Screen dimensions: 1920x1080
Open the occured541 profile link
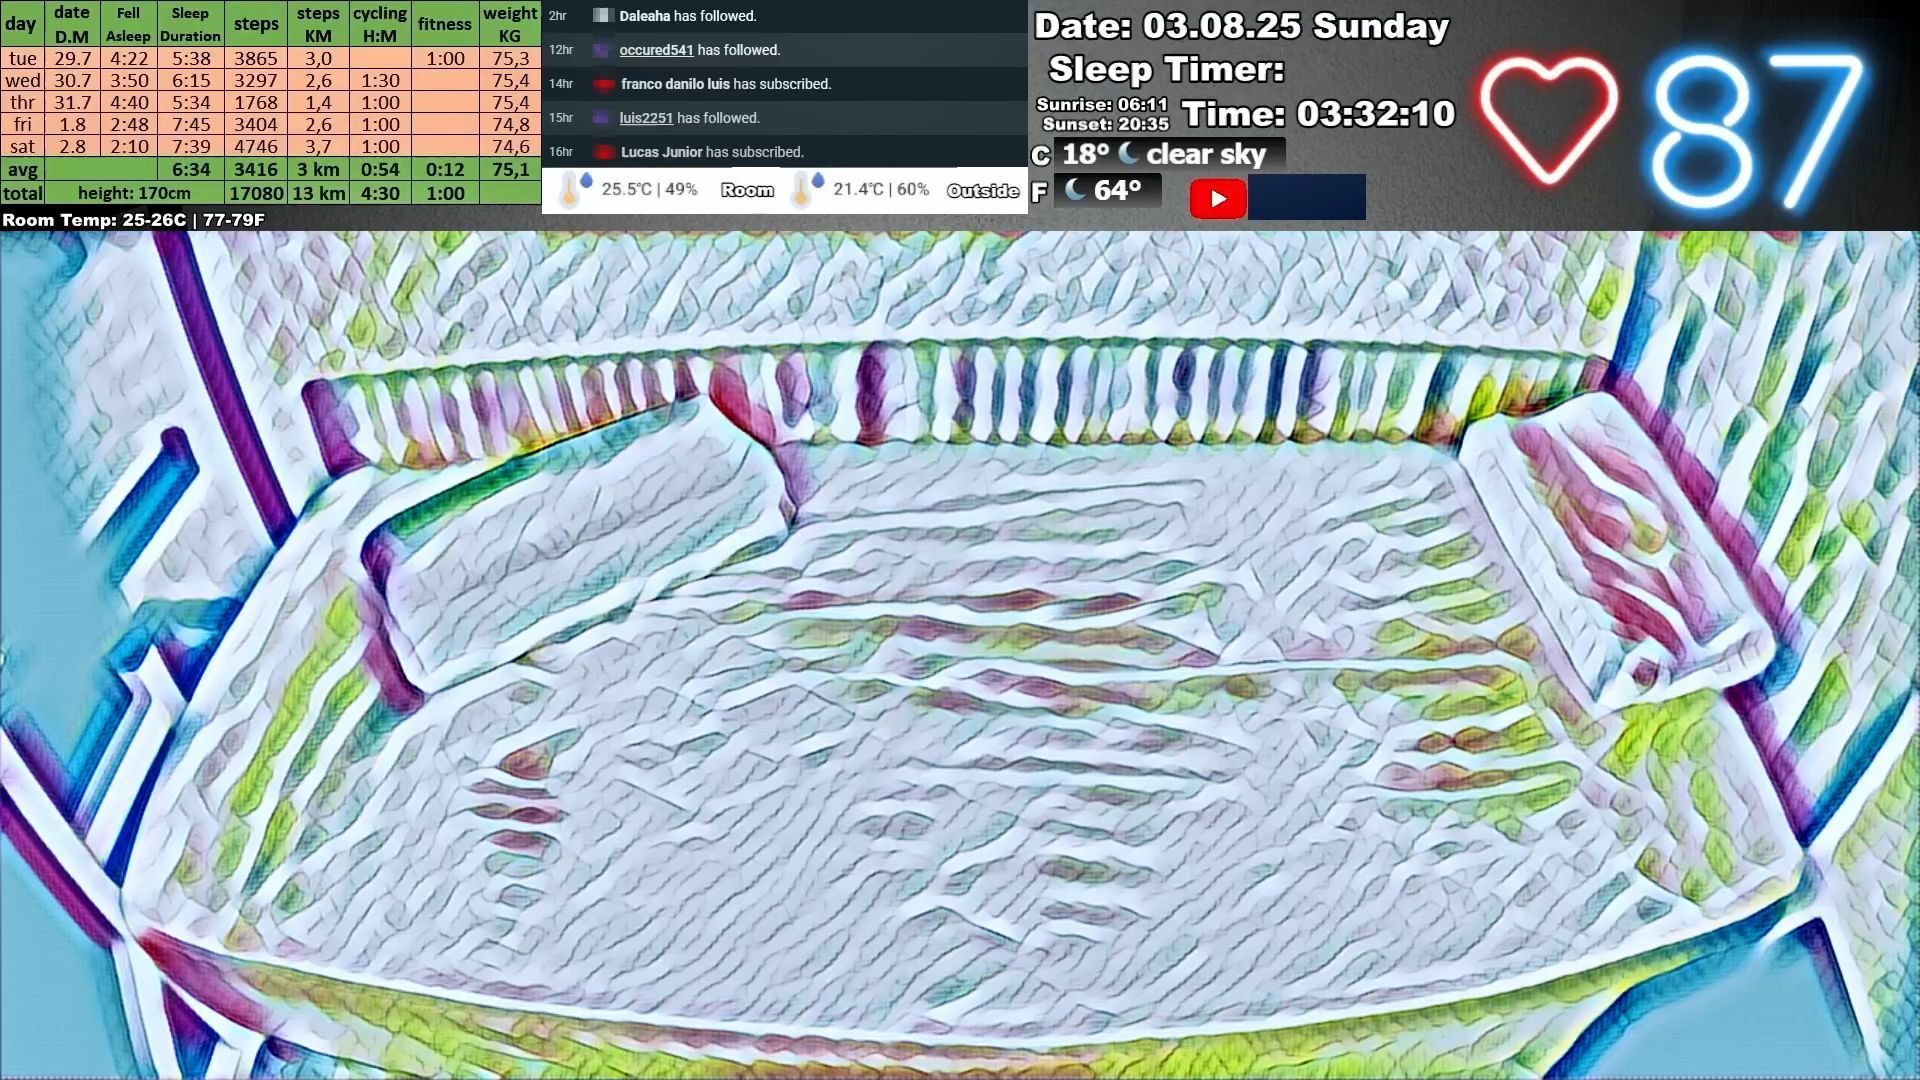click(656, 50)
